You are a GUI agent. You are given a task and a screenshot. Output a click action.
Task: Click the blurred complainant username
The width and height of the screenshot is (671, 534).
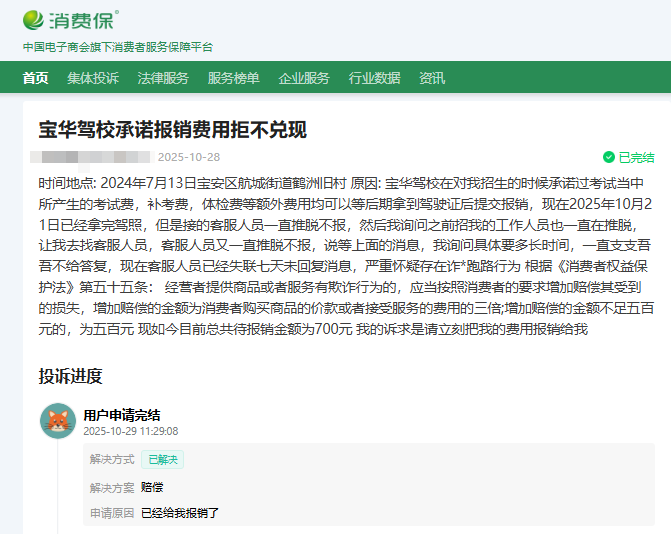(90, 157)
